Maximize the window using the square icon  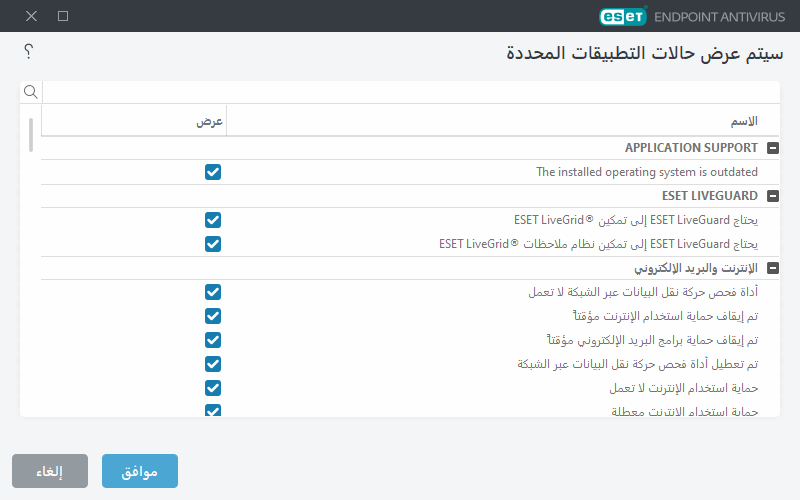[63, 16]
